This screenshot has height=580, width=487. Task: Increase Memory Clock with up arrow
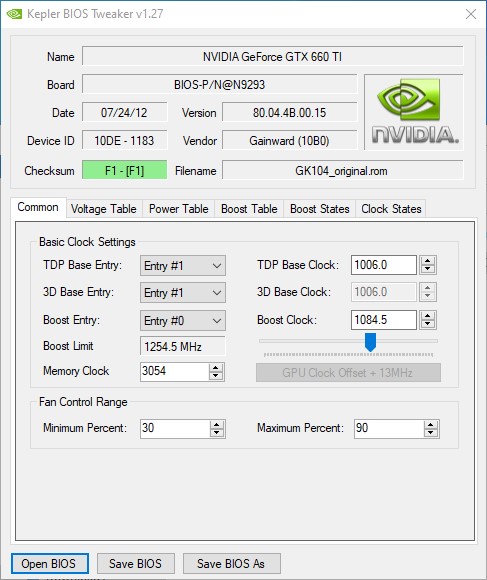pyautogui.click(x=216, y=367)
